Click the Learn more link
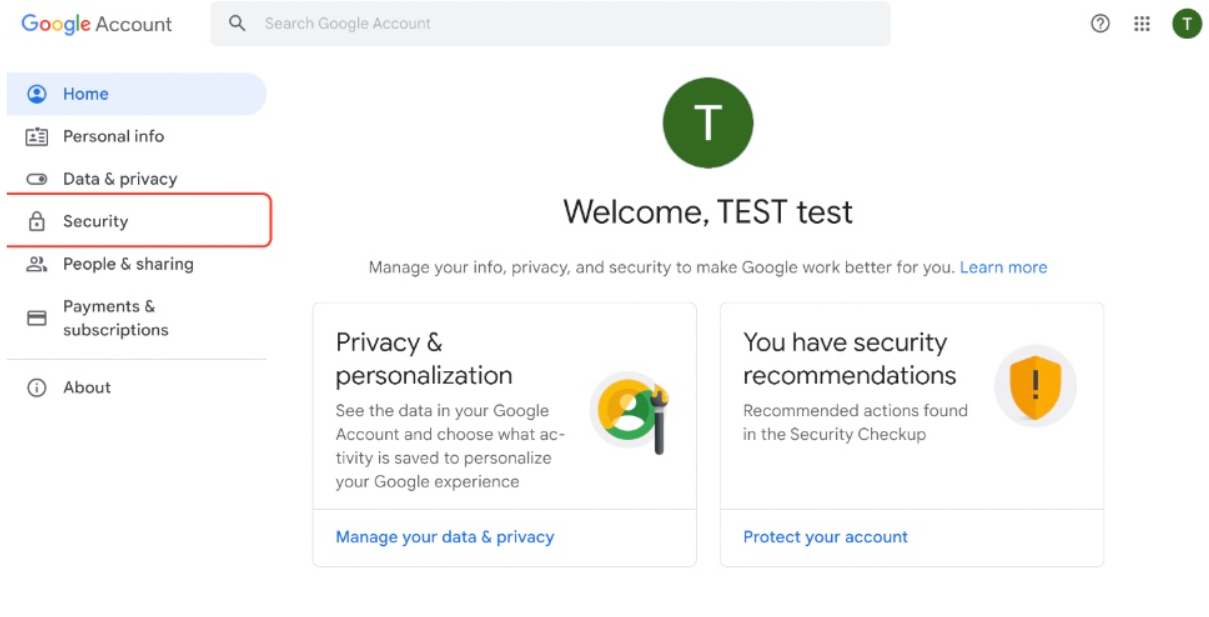 coord(1003,267)
